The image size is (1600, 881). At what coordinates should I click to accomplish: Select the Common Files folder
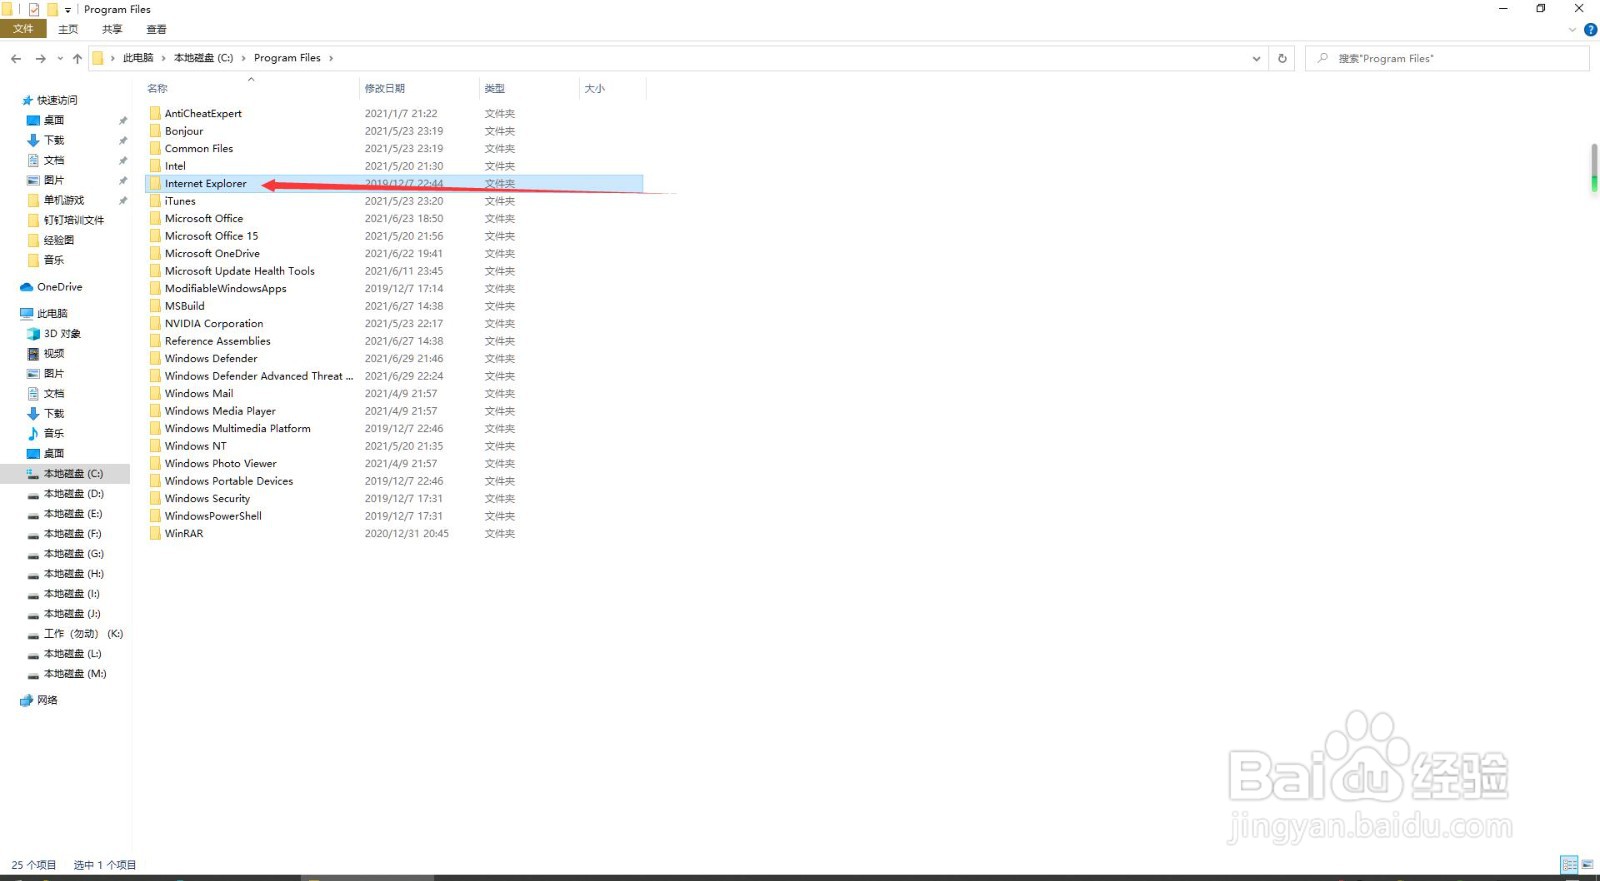(x=199, y=148)
